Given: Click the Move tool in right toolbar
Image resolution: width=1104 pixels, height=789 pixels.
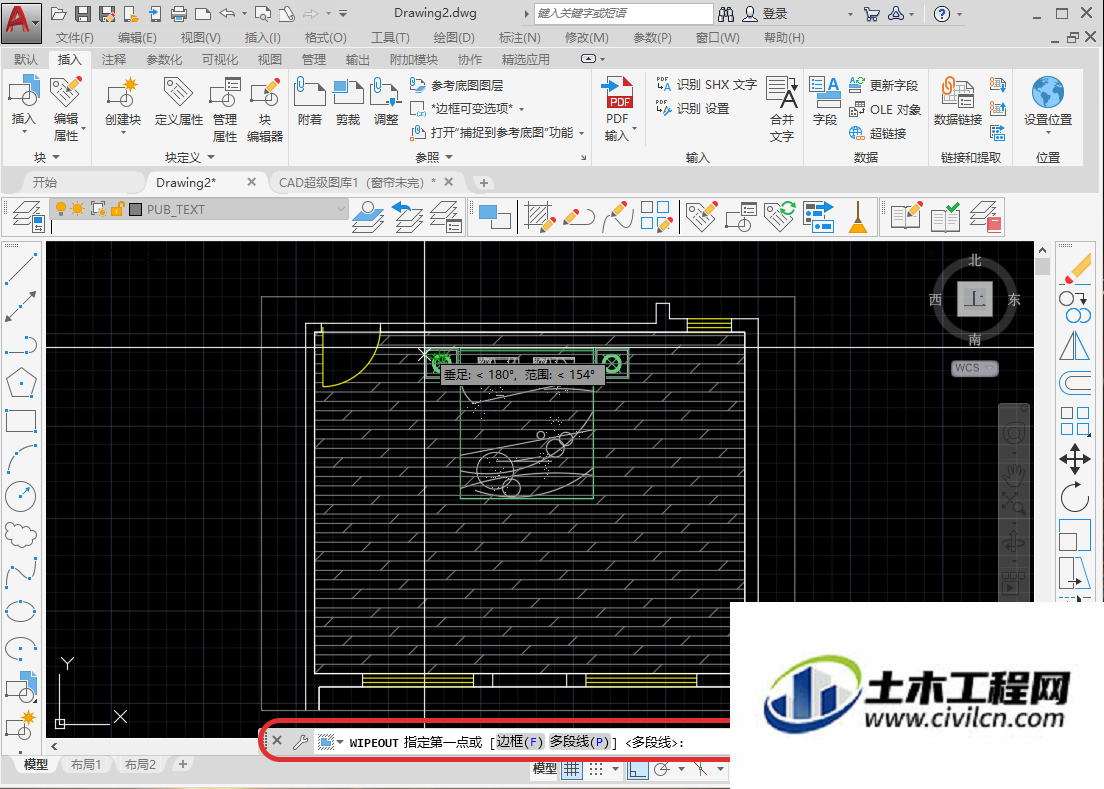Looking at the screenshot, I should pyautogui.click(x=1074, y=460).
